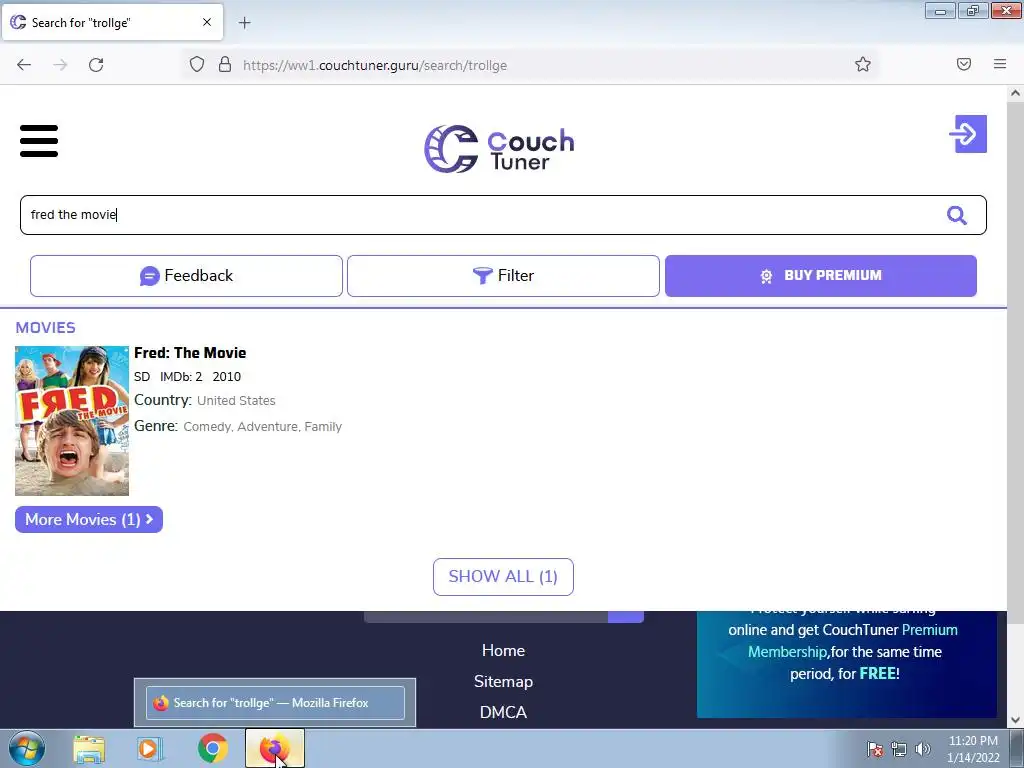Click the Firefox taskbar icon
Image resolution: width=1024 pixels, height=768 pixels.
[275, 748]
